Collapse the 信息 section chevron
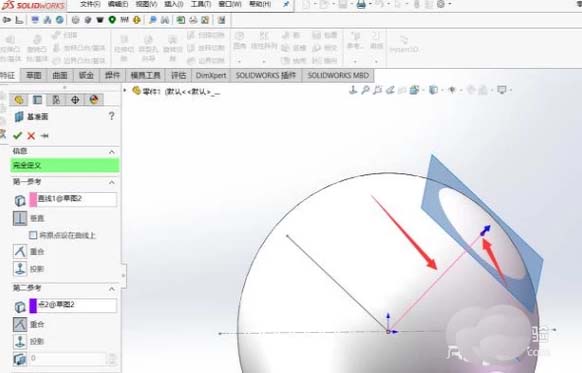The width and height of the screenshot is (582, 373). pos(111,152)
